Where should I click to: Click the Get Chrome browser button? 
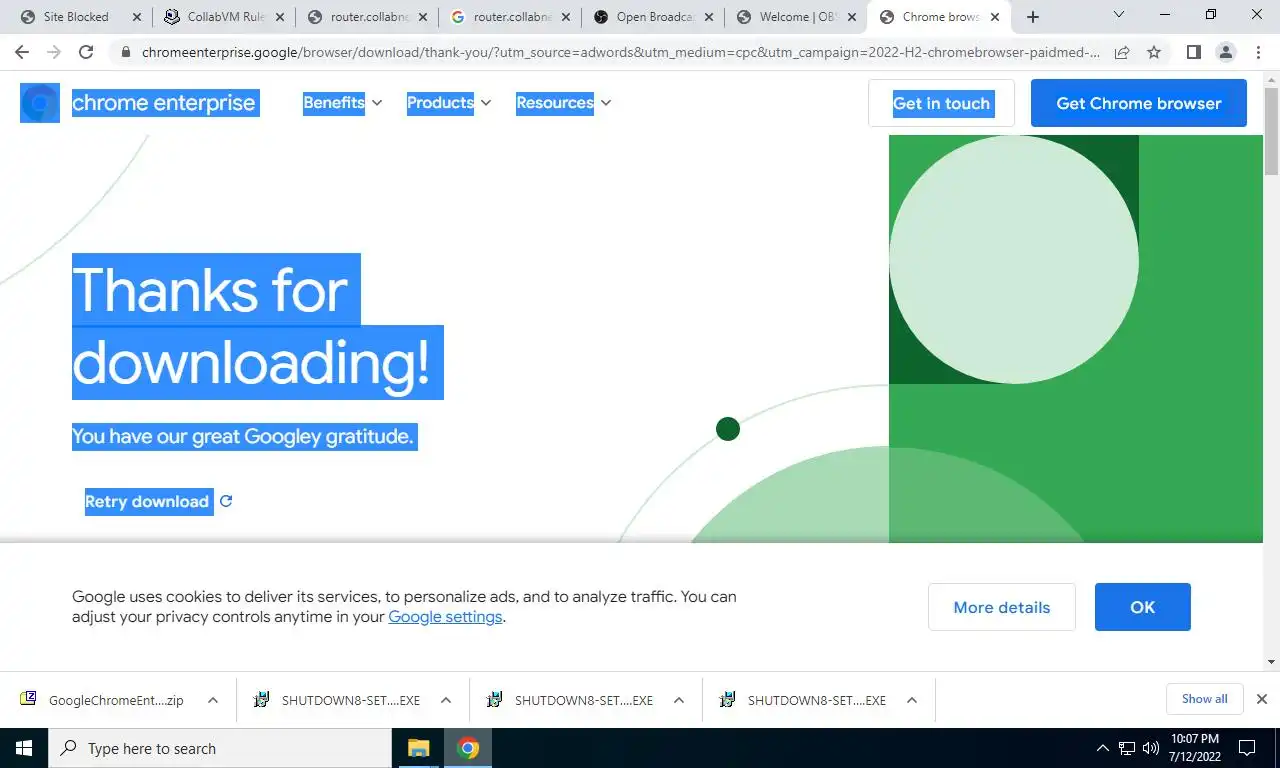click(1139, 103)
